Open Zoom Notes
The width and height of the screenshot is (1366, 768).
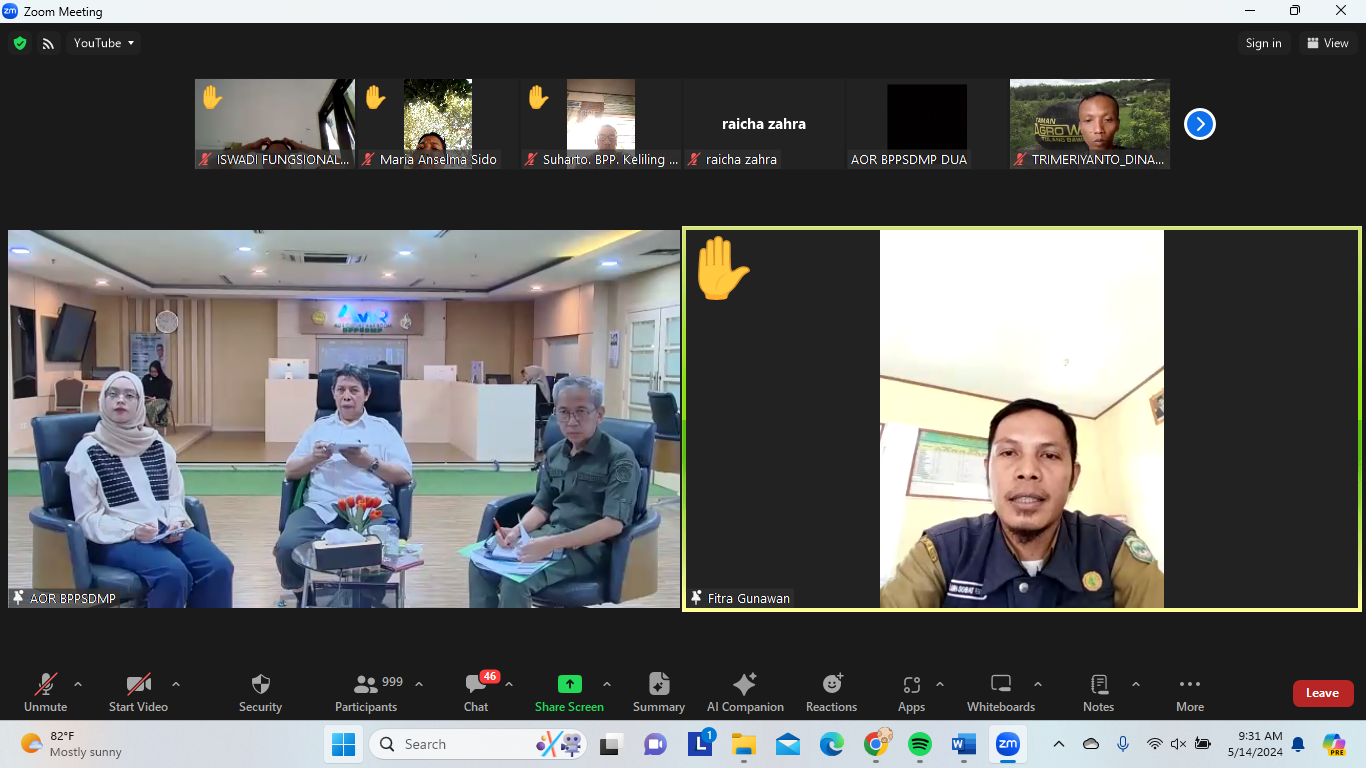pos(1097,690)
